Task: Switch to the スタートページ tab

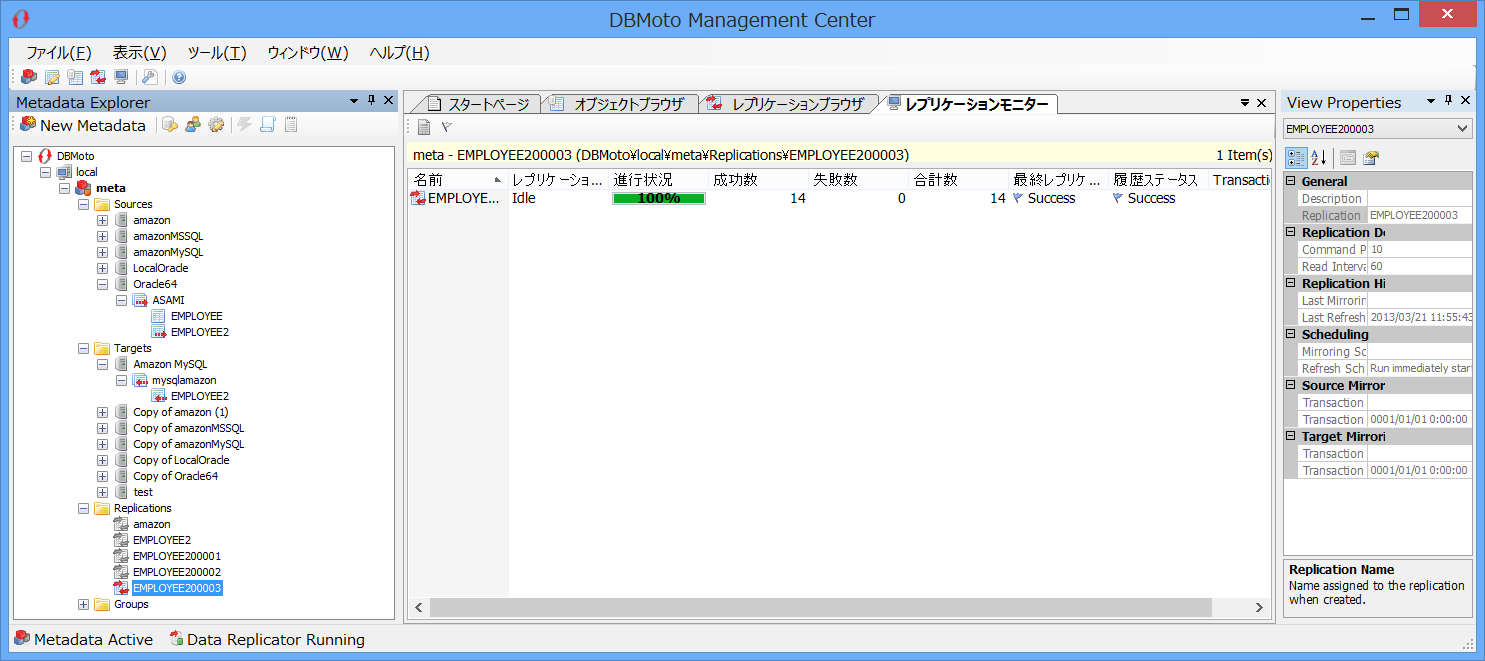Action: [x=481, y=104]
